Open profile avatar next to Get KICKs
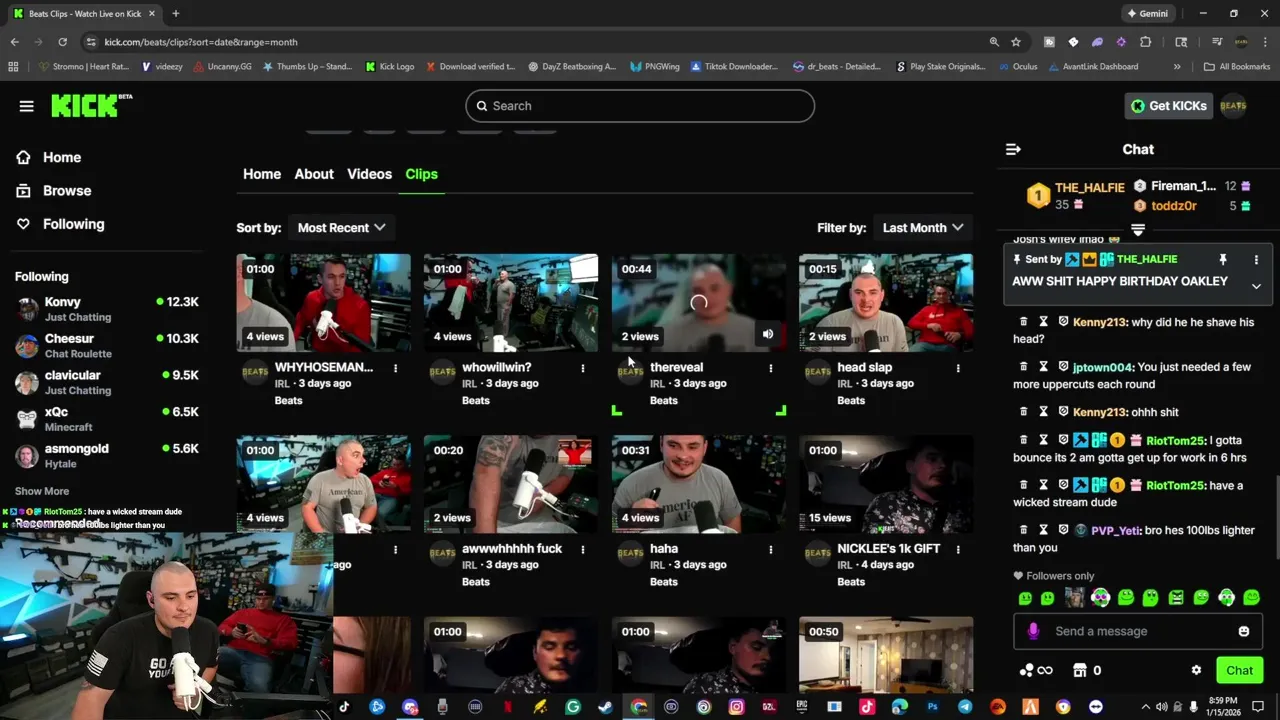1280x720 pixels. pos(1233,106)
